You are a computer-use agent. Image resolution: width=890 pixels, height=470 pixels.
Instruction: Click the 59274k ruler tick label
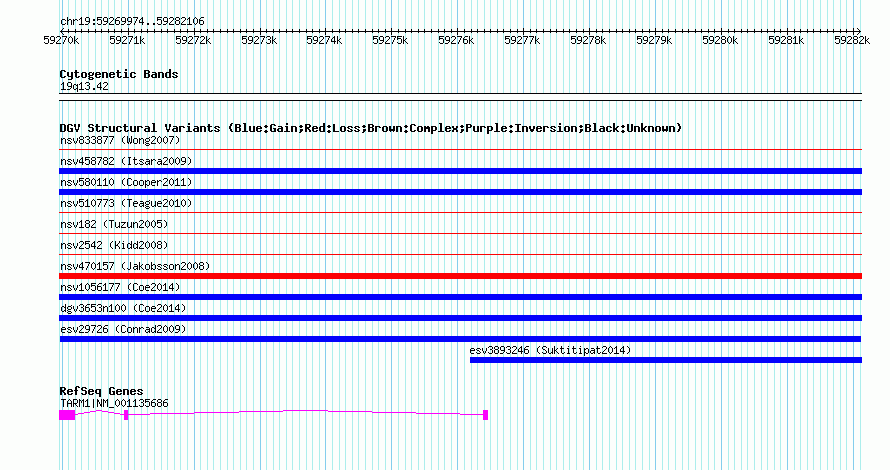pyautogui.click(x=324, y=40)
